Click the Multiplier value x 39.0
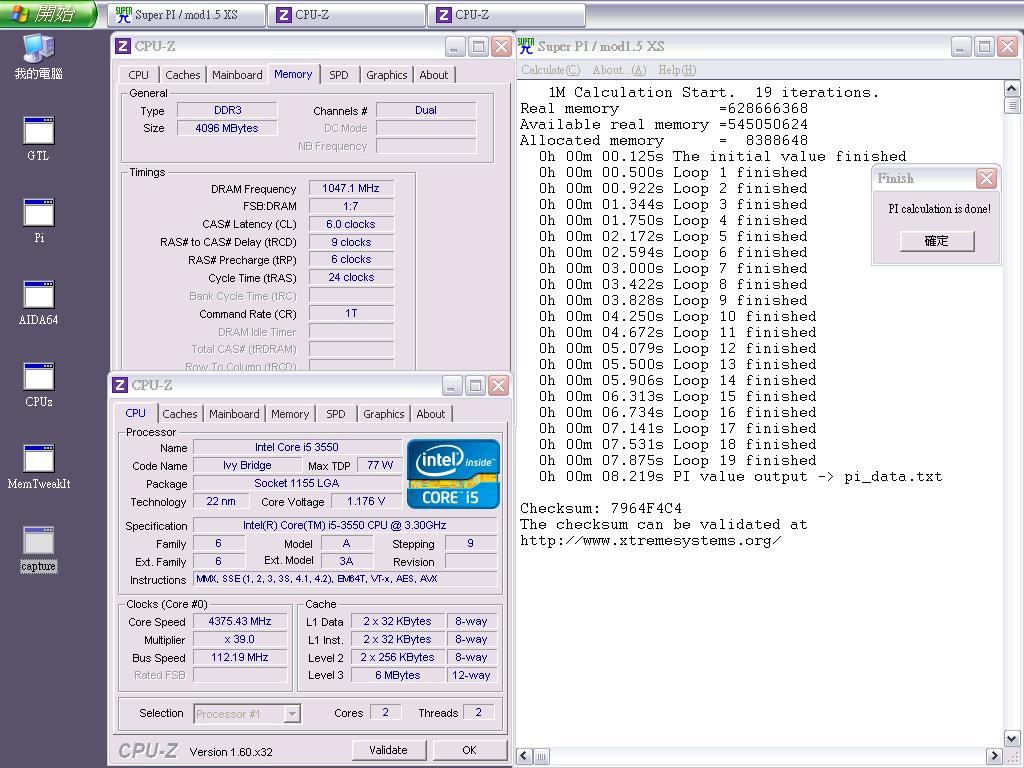 (240, 639)
